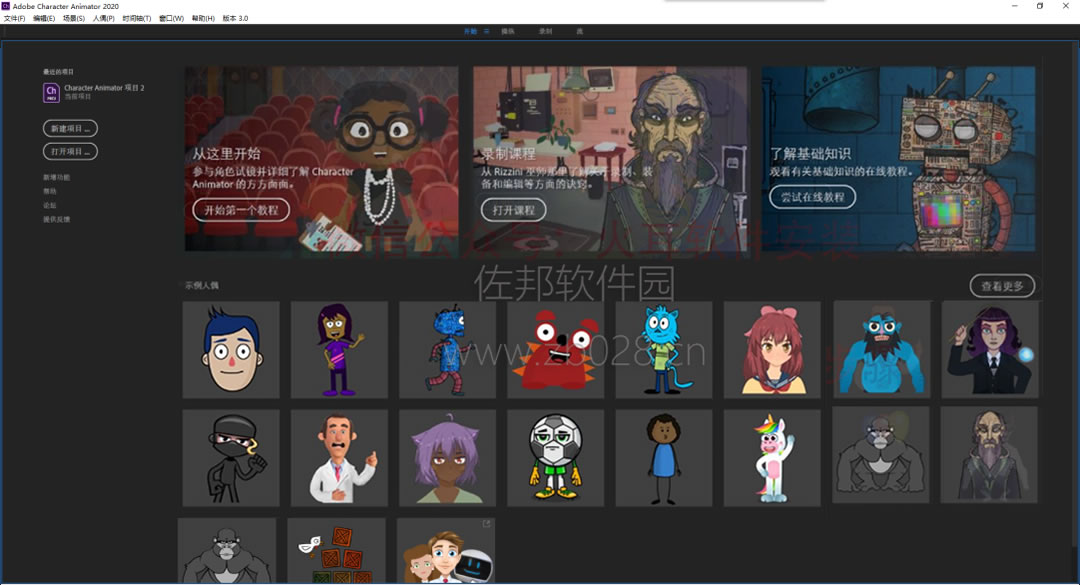Switch to the 录制 workspace tab
This screenshot has width=1080, height=585.
545,32
